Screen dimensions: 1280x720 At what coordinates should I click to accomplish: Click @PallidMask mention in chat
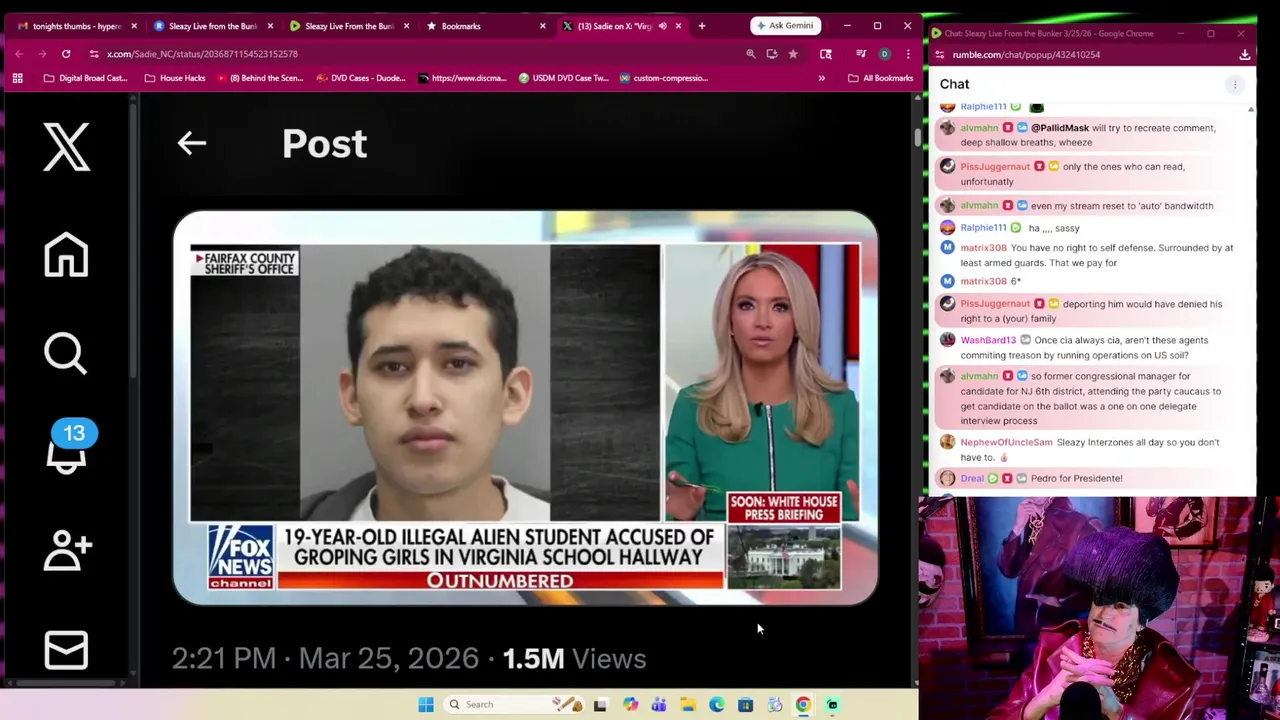click(1060, 128)
